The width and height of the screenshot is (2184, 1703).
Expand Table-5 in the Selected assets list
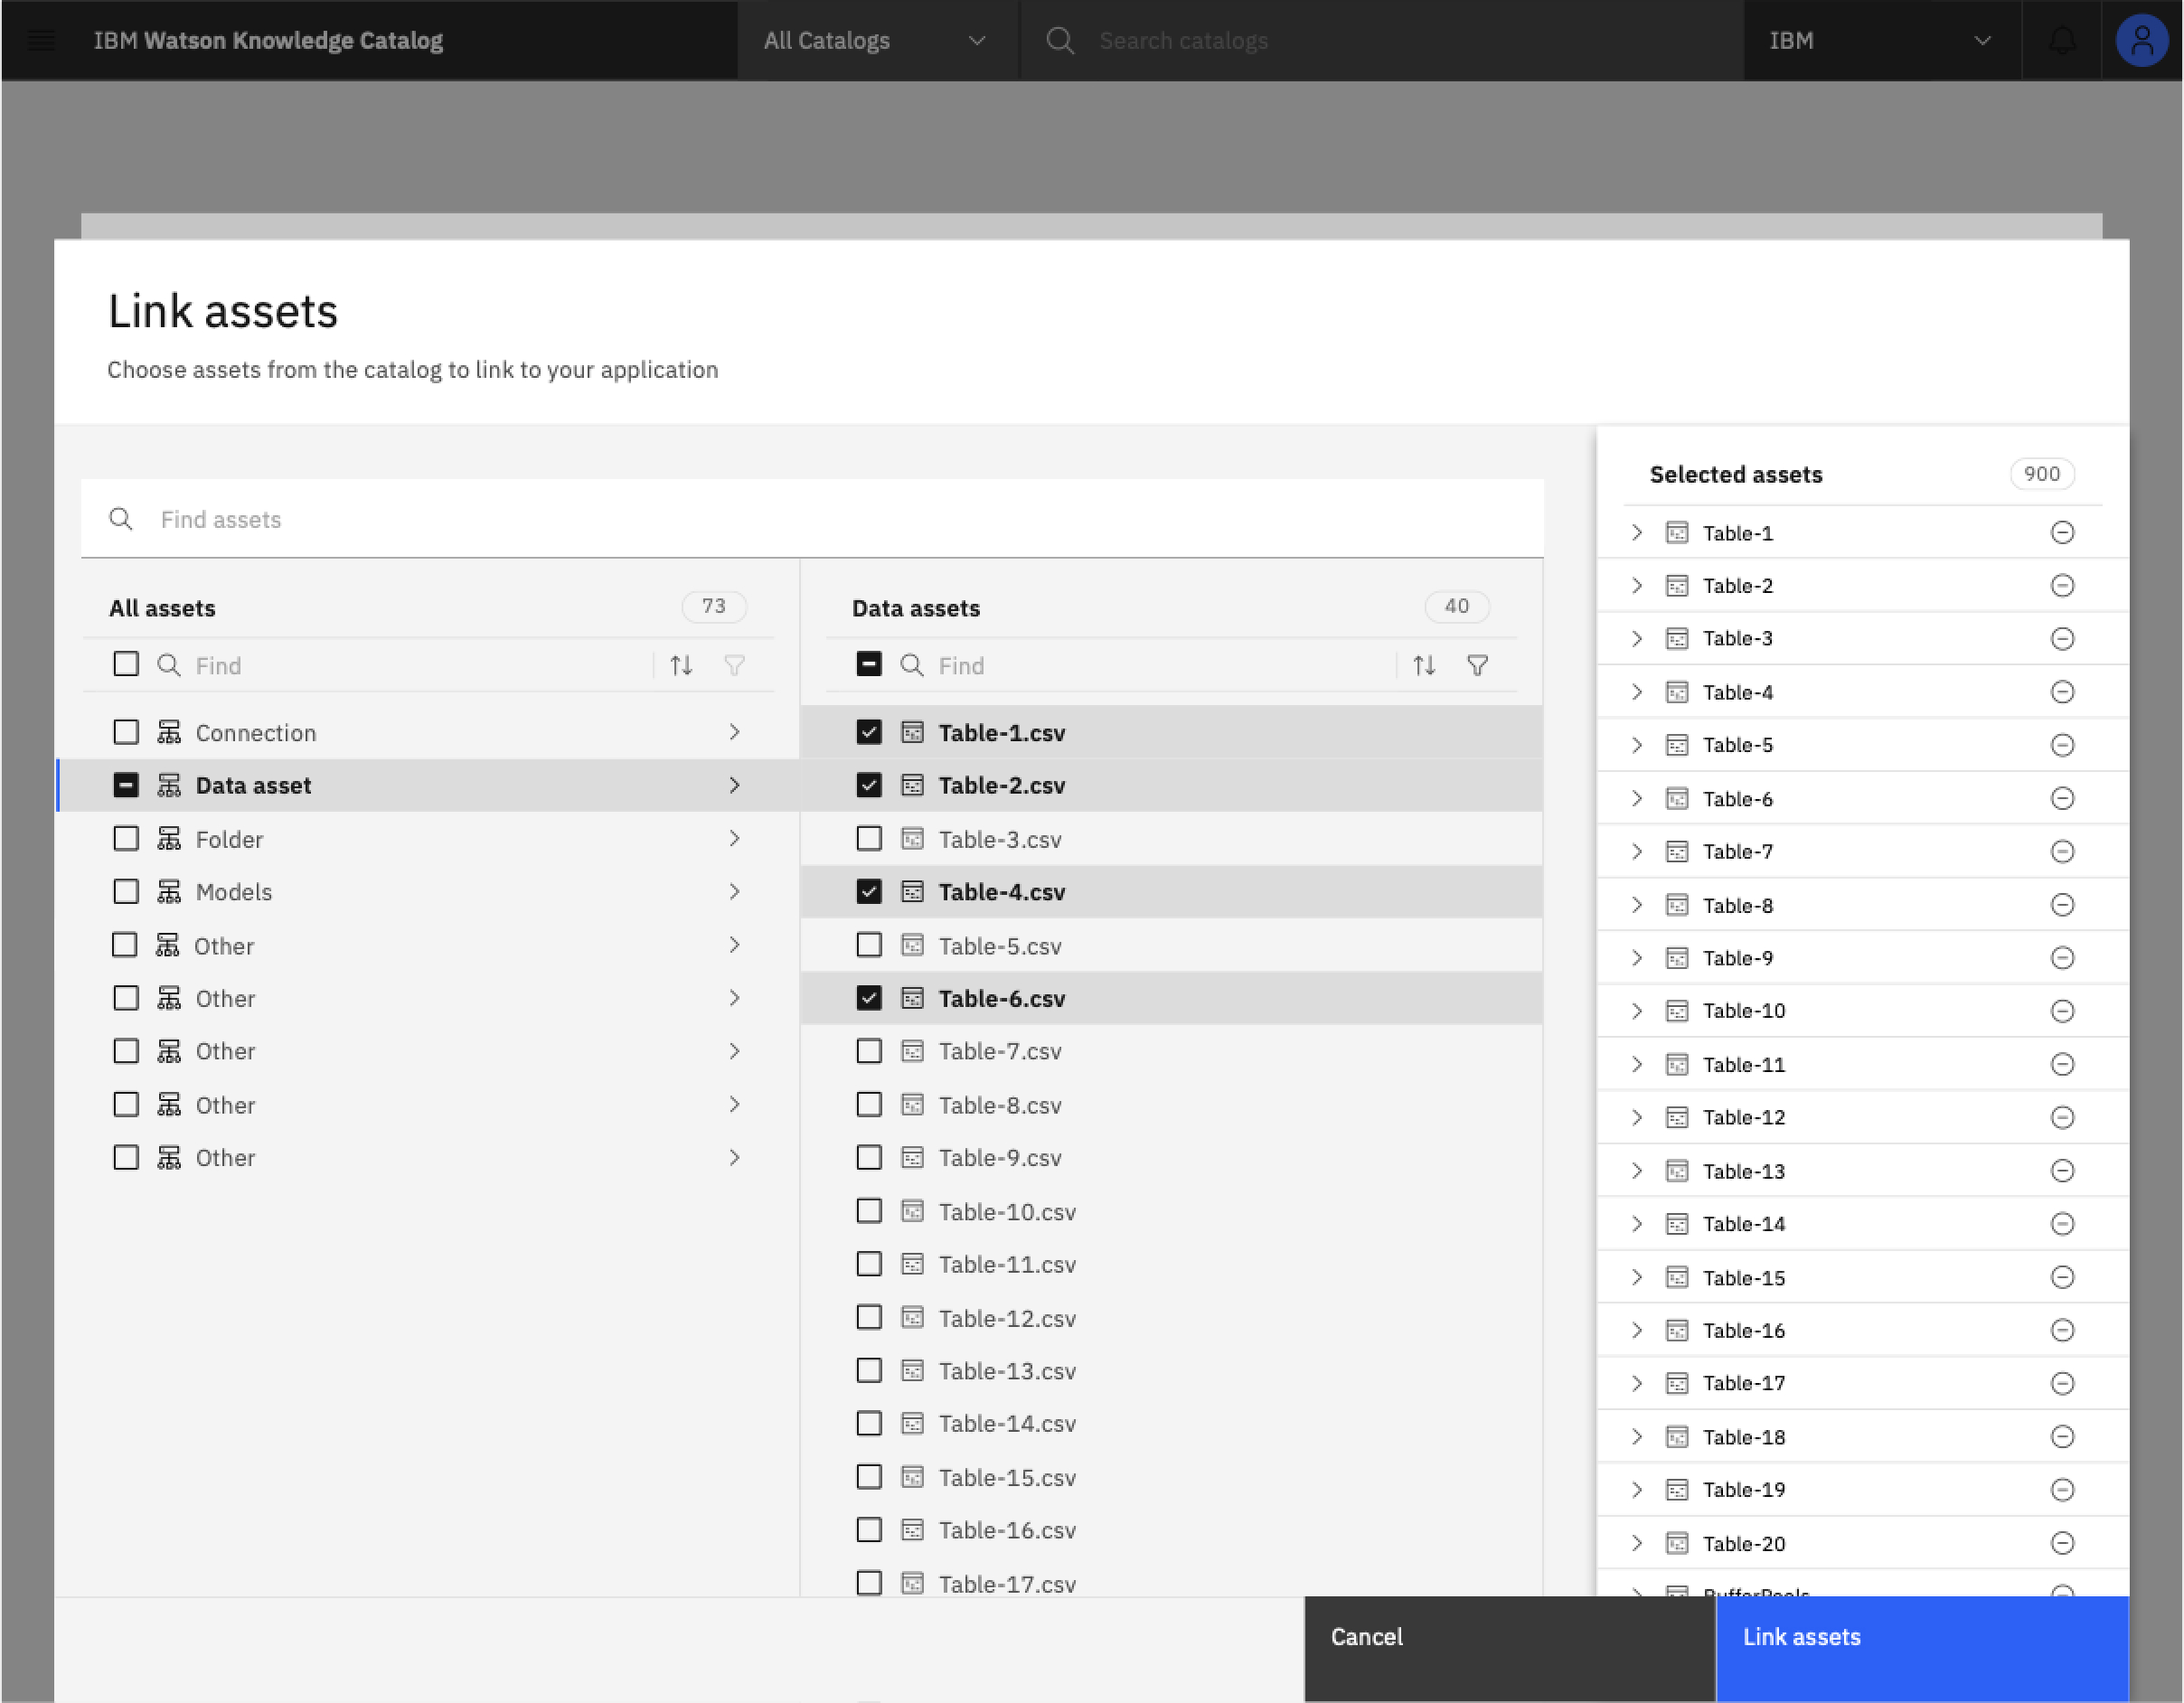tap(1636, 744)
